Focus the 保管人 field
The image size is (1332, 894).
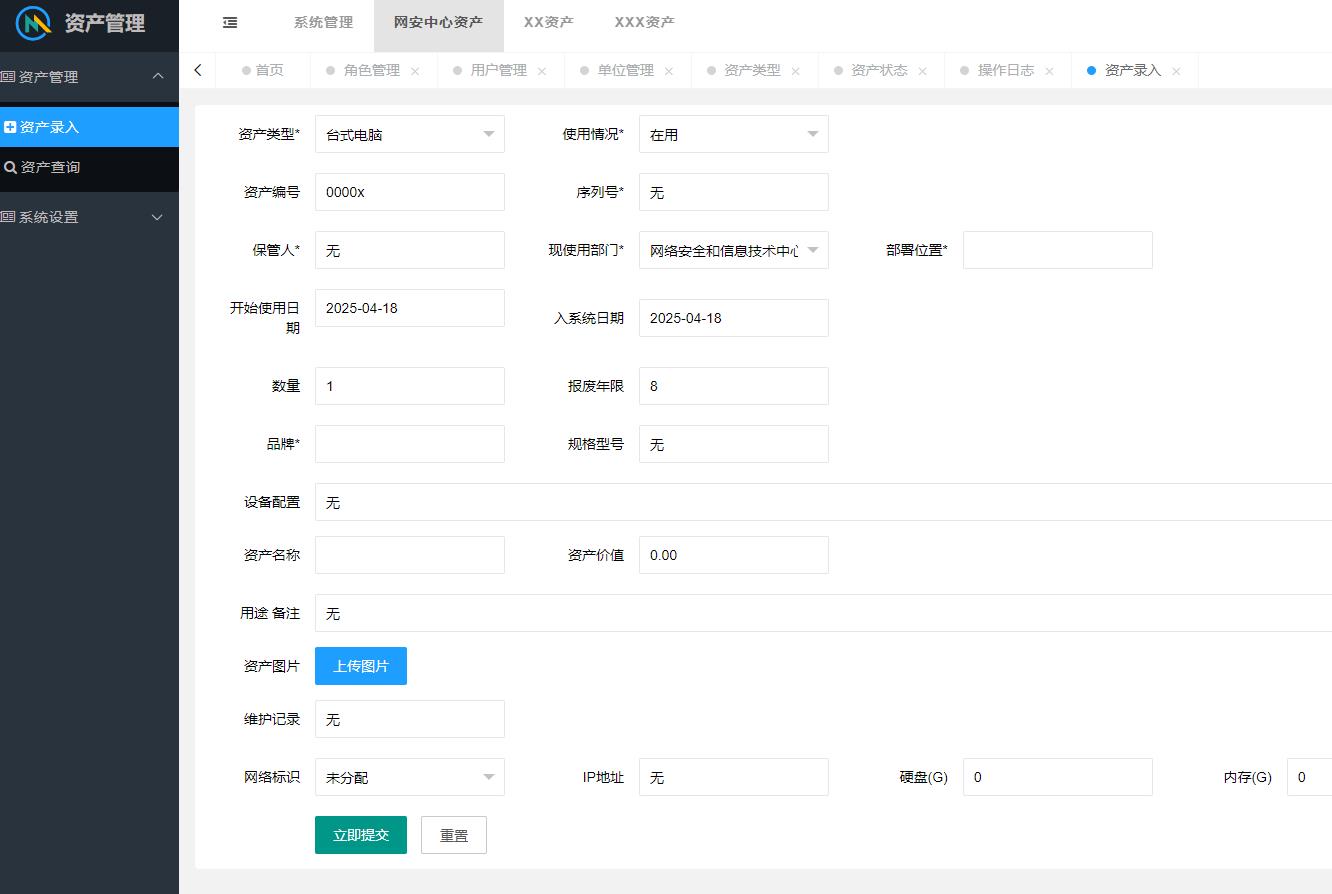pos(410,250)
